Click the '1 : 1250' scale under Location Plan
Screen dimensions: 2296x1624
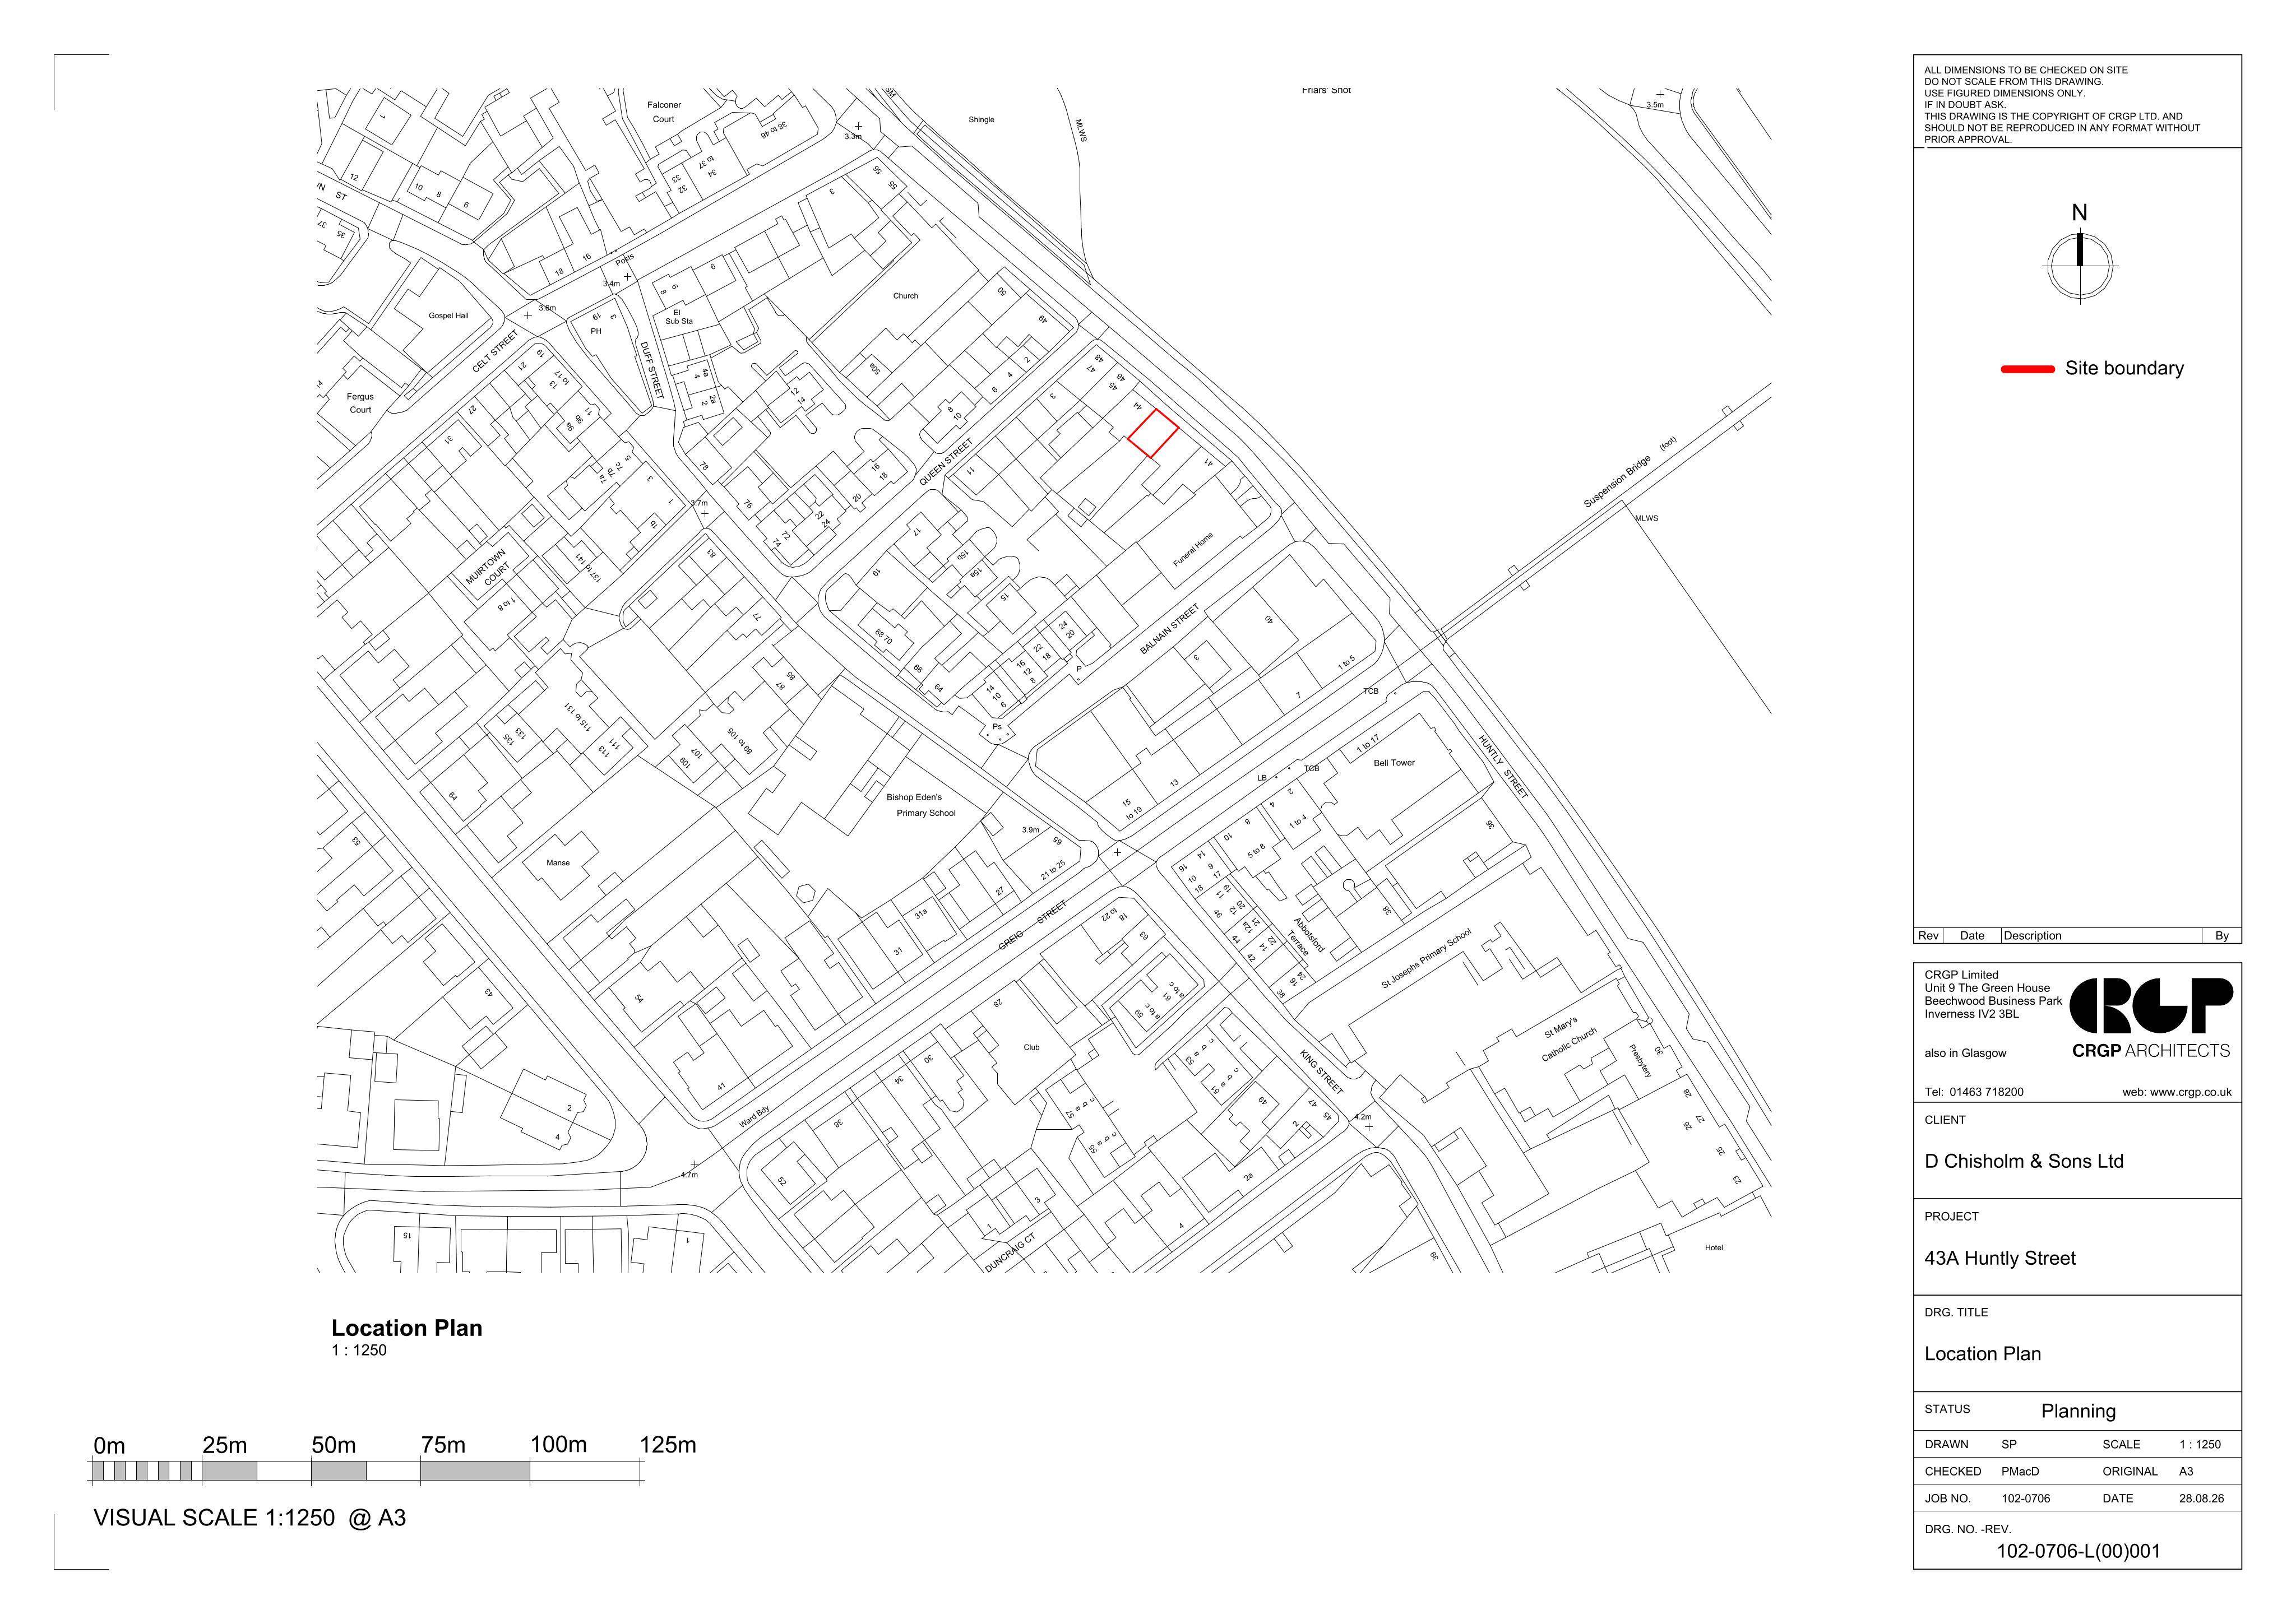pyautogui.click(x=359, y=1350)
